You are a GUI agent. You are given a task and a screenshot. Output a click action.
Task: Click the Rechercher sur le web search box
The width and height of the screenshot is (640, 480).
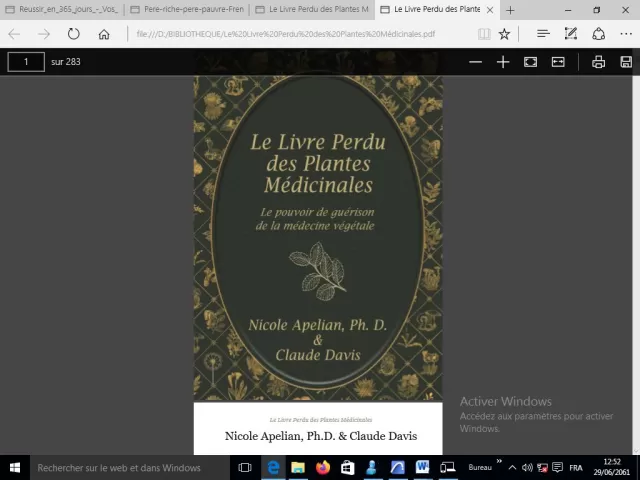[130, 467]
